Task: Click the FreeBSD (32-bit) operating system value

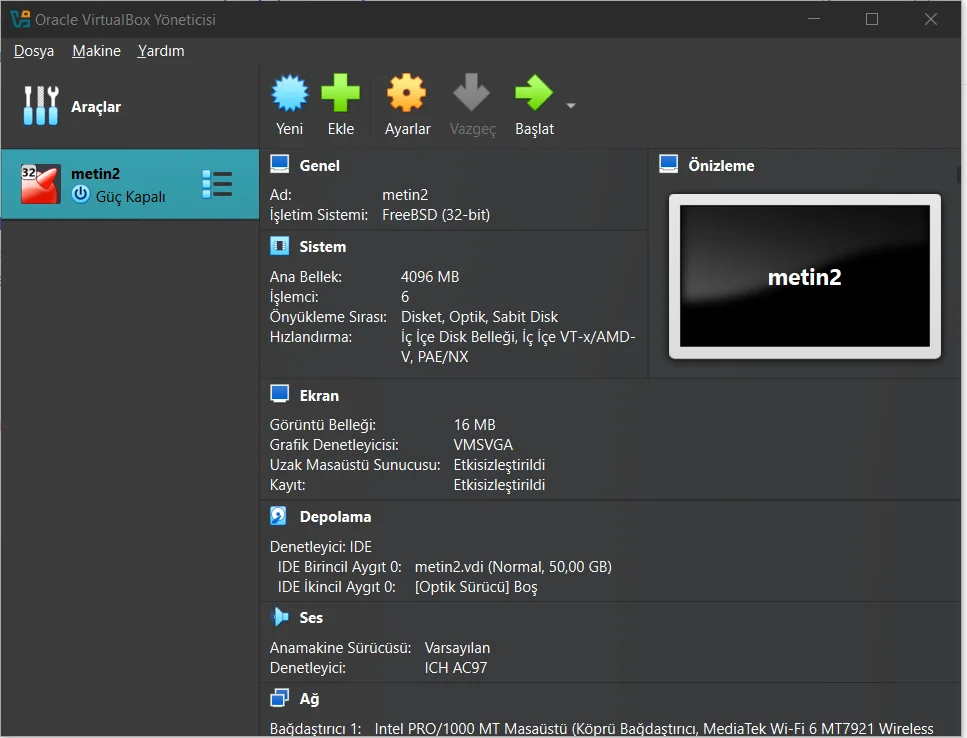Action: pyautogui.click(x=436, y=215)
